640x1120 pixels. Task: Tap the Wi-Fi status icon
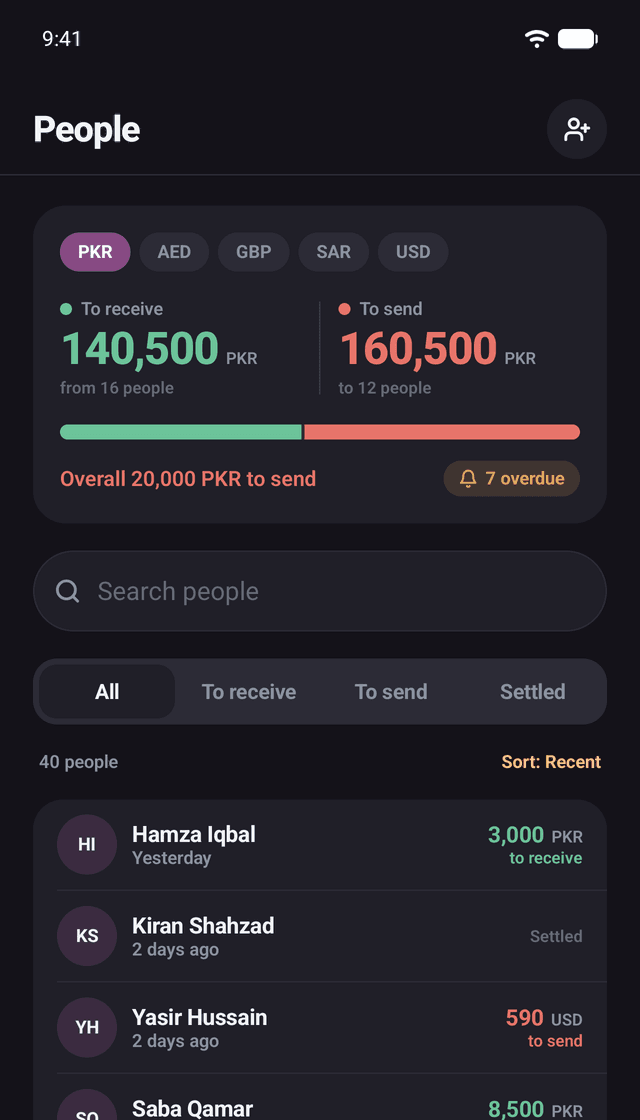pos(536,39)
